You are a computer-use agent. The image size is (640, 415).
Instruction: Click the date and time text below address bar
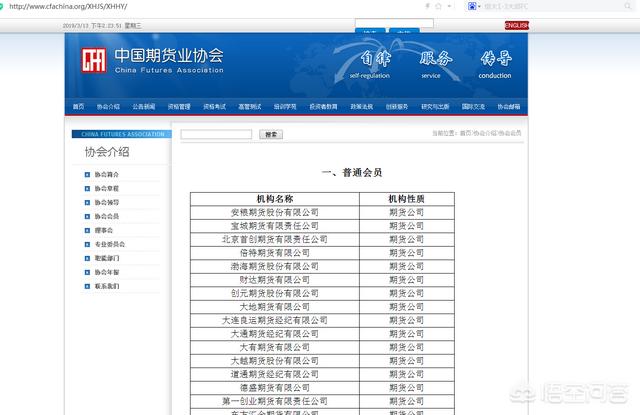(x=102, y=26)
